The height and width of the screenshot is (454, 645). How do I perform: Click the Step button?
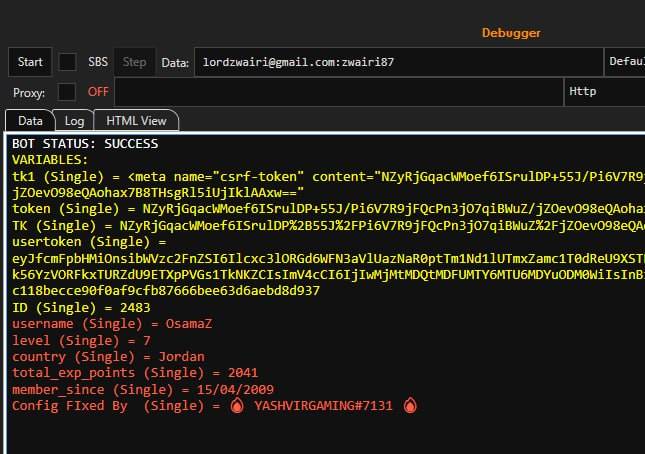[134, 62]
